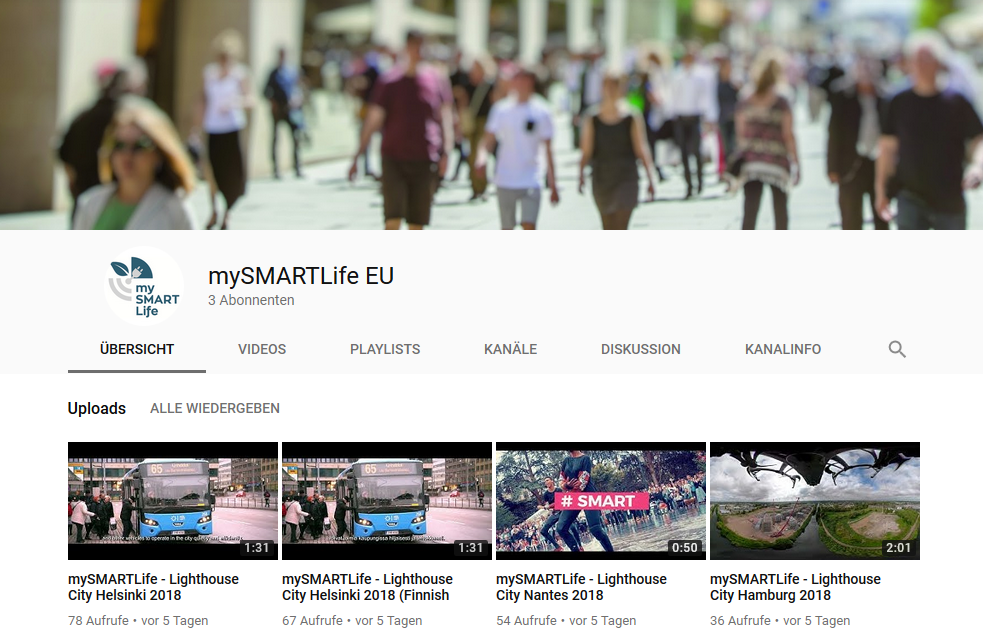Screen dimensions: 983x642
Task: Click the 0:50 duration badge on Nantes video
Action: pyautogui.click(x=685, y=548)
